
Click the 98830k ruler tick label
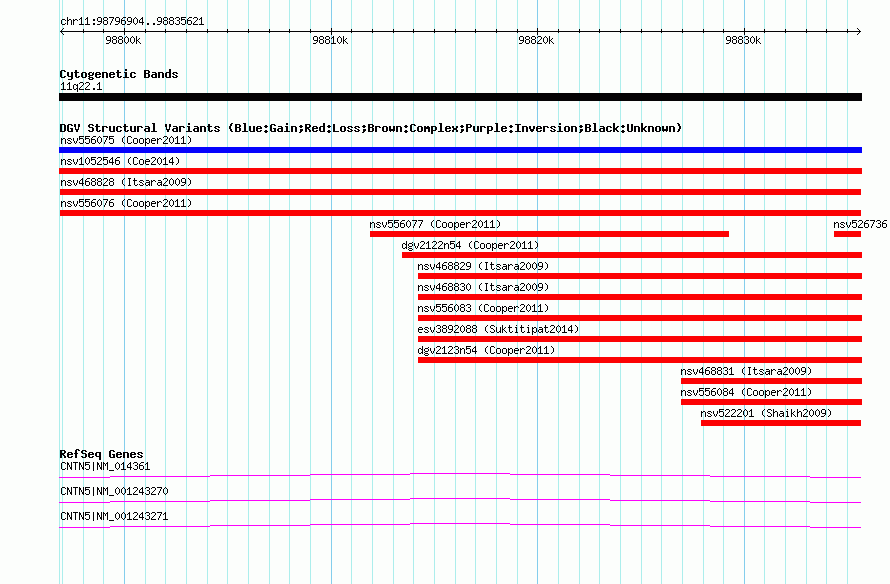click(743, 40)
